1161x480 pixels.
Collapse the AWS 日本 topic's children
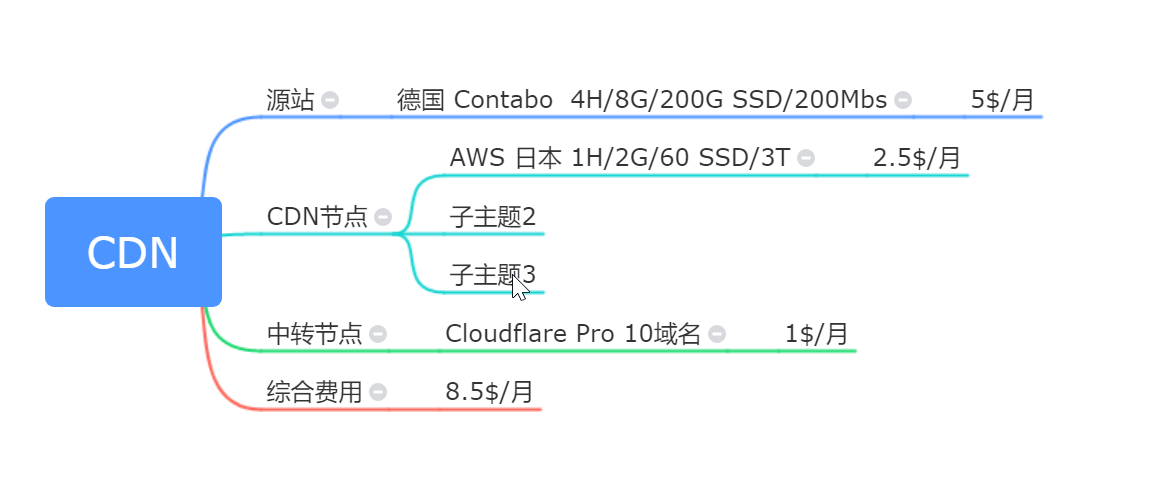[x=806, y=158]
